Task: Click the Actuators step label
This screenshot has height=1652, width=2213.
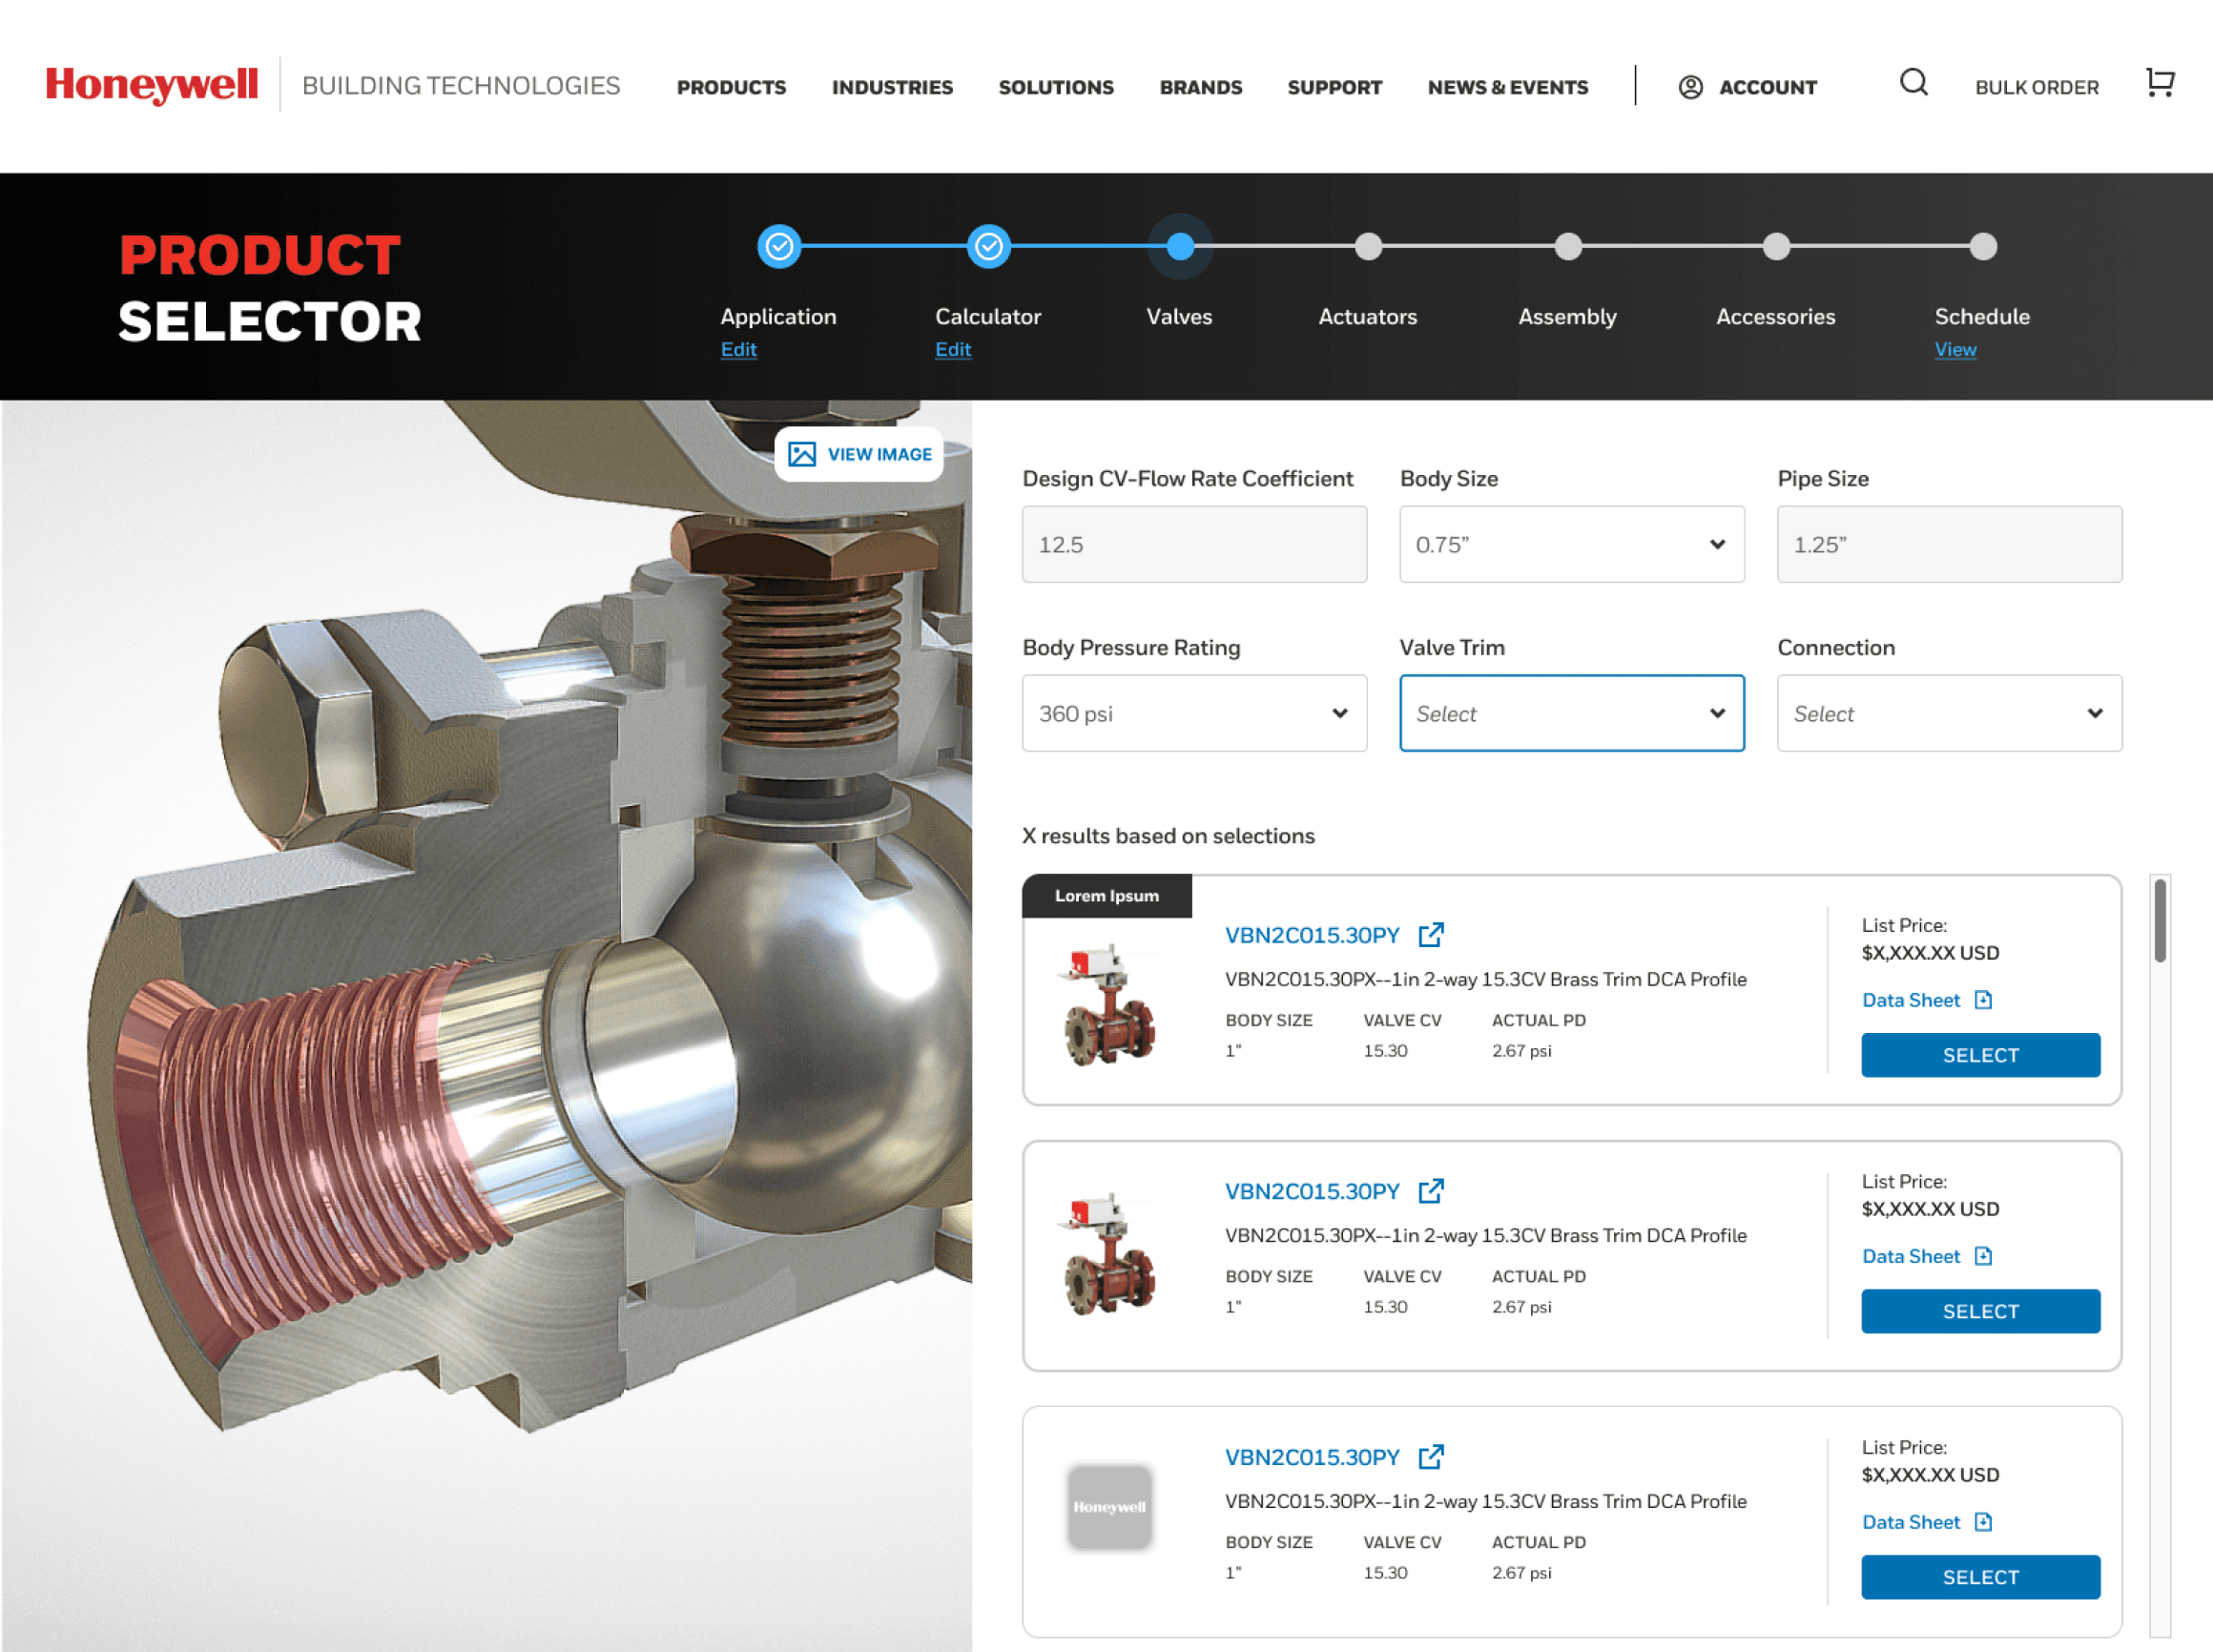Action: [1367, 317]
